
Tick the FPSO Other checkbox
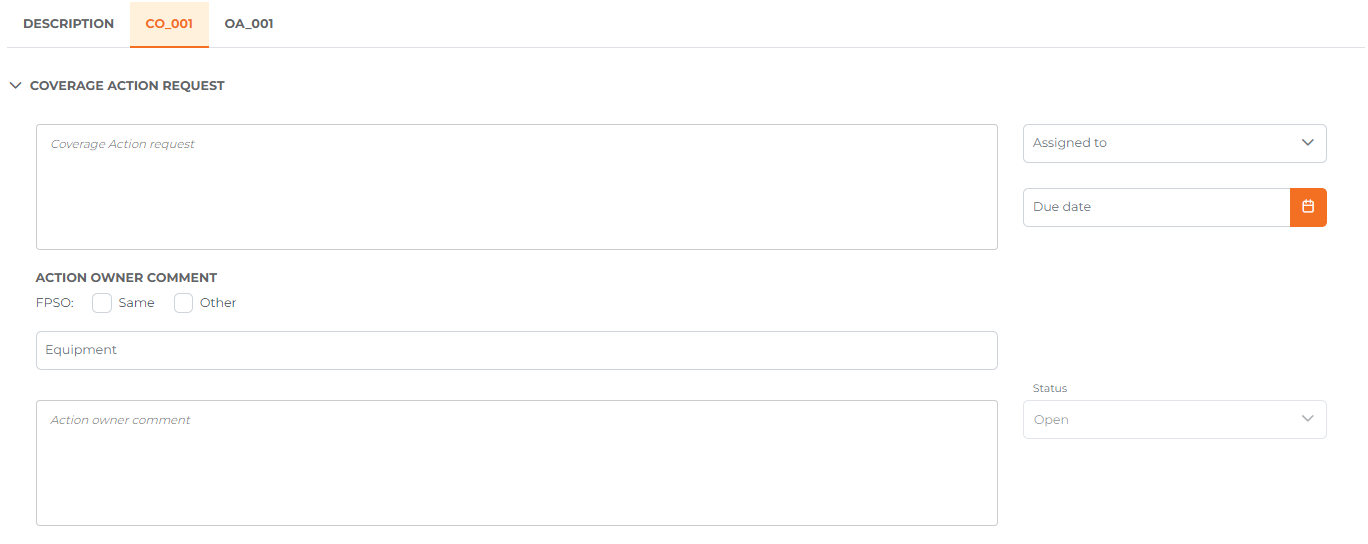(x=184, y=303)
